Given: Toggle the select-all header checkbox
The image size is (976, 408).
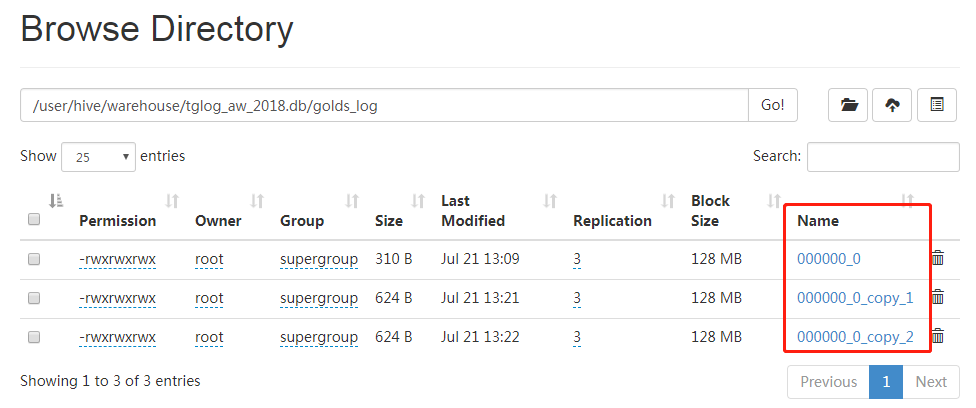Looking at the screenshot, I should (34, 220).
